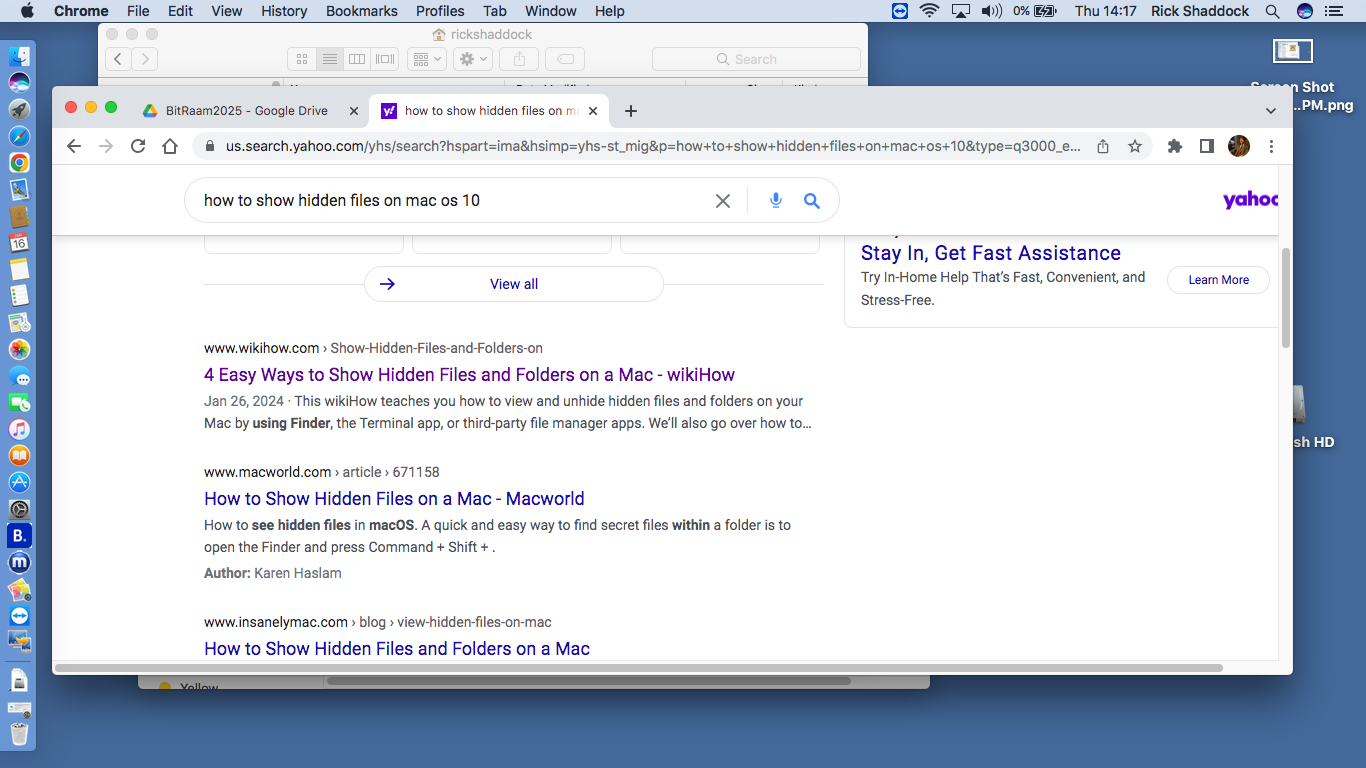Click Stay In, Get Fast Assistance ad title
Viewport: 1366px width, 768px height.
pyautogui.click(x=990, y=253)
